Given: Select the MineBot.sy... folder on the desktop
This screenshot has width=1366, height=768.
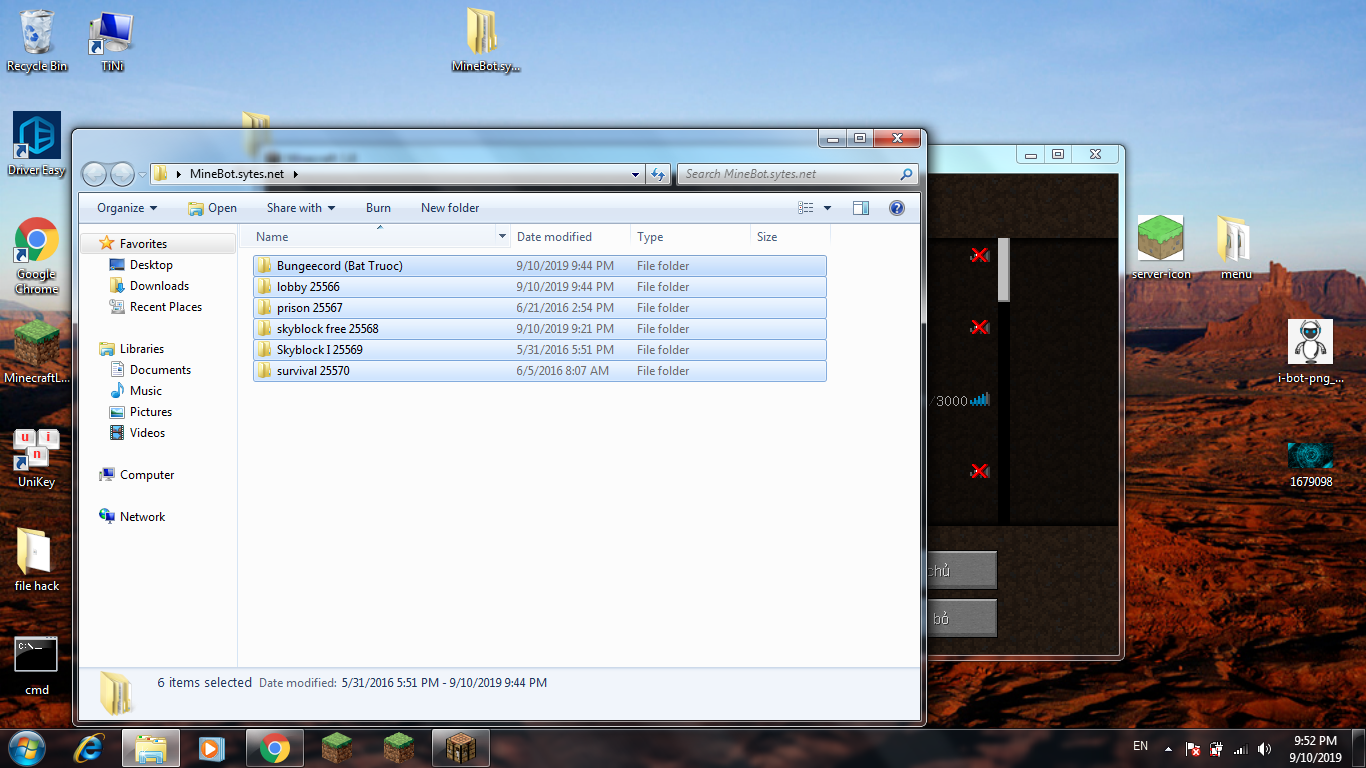Looking at the screenshot, I should (486, 41).
